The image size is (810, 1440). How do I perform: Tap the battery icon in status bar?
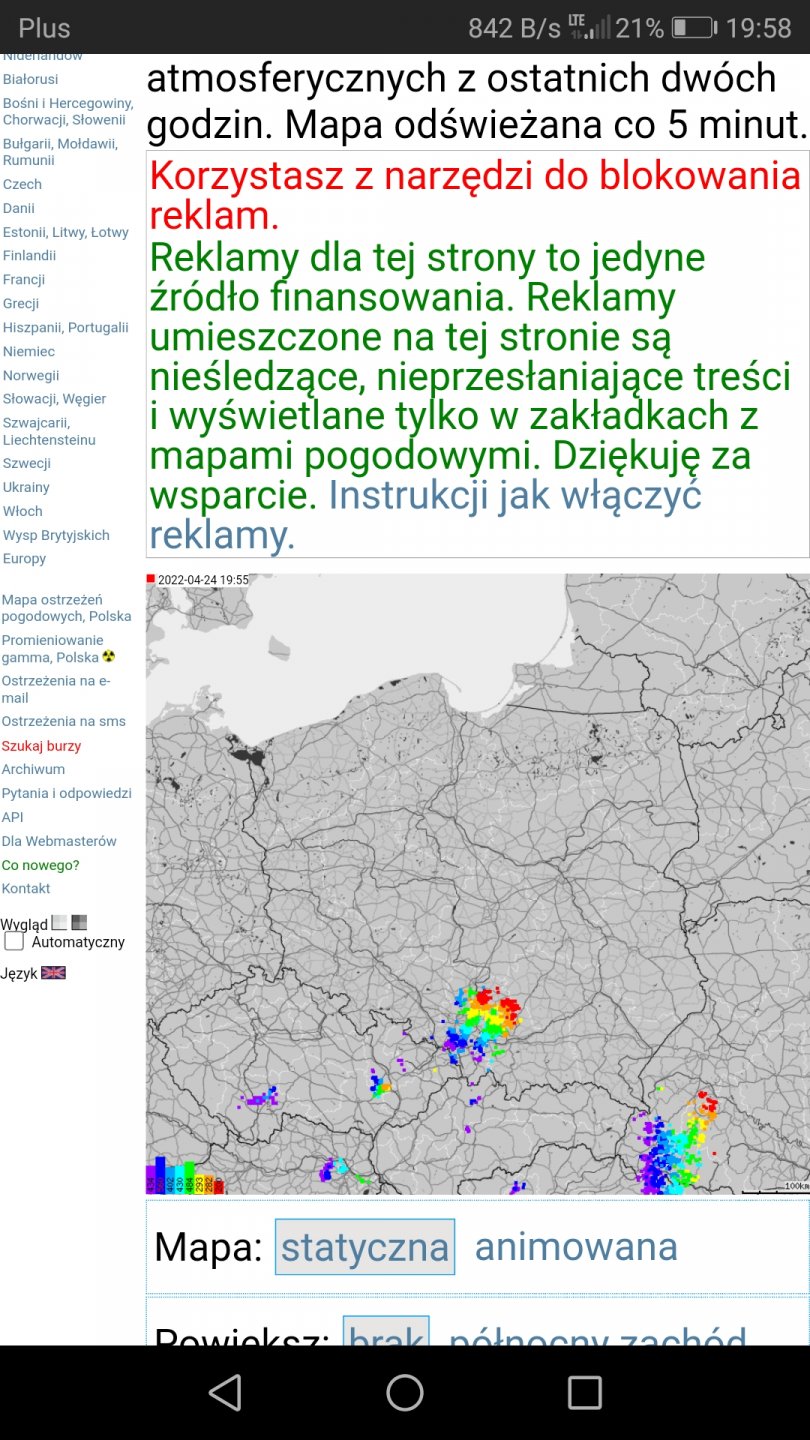click(x=692, y=28)
